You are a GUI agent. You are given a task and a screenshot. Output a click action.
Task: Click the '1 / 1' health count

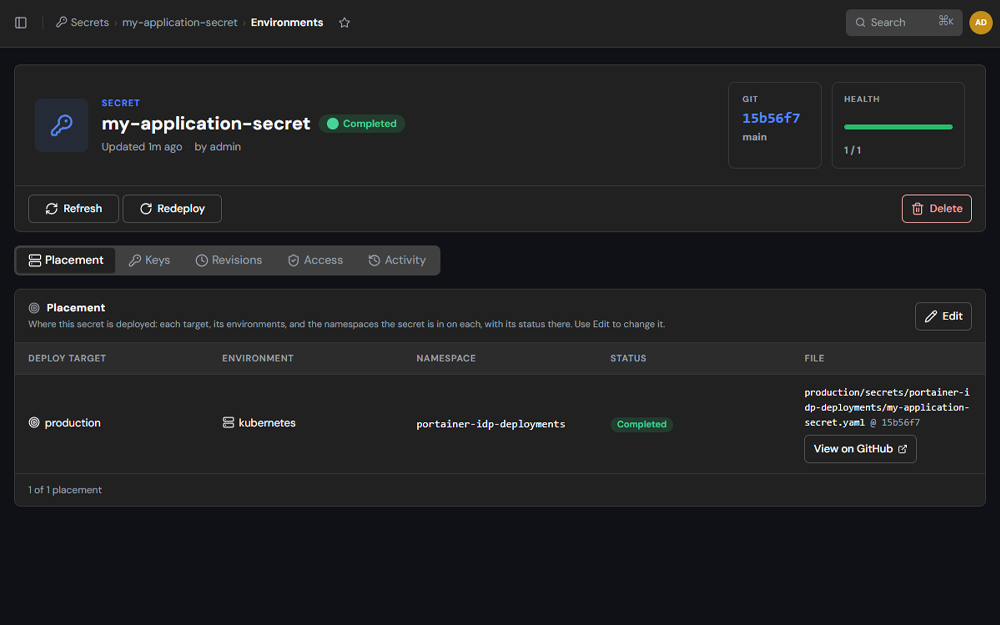click(x=853, y=151)
